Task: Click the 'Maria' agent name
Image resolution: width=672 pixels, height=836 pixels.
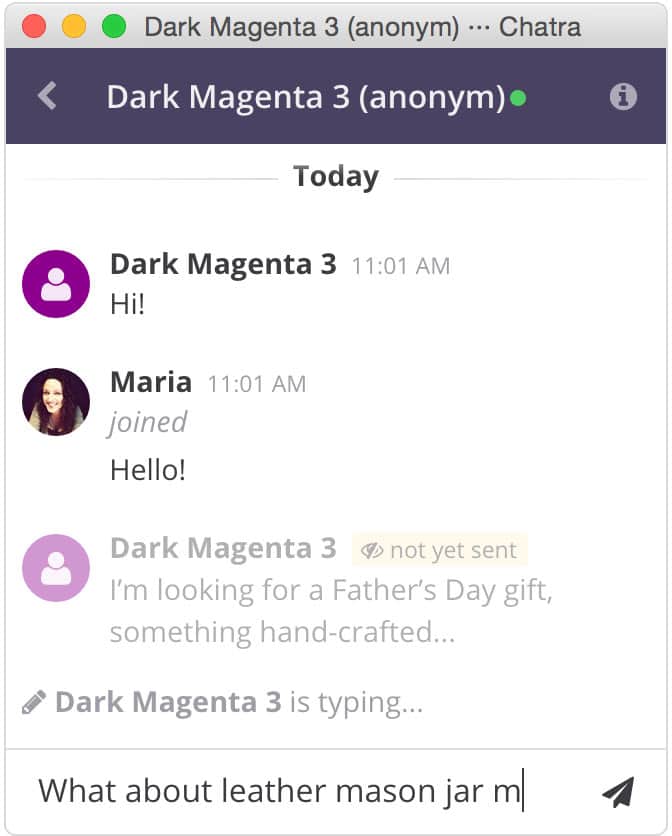Action: click(x=151, y=382)
